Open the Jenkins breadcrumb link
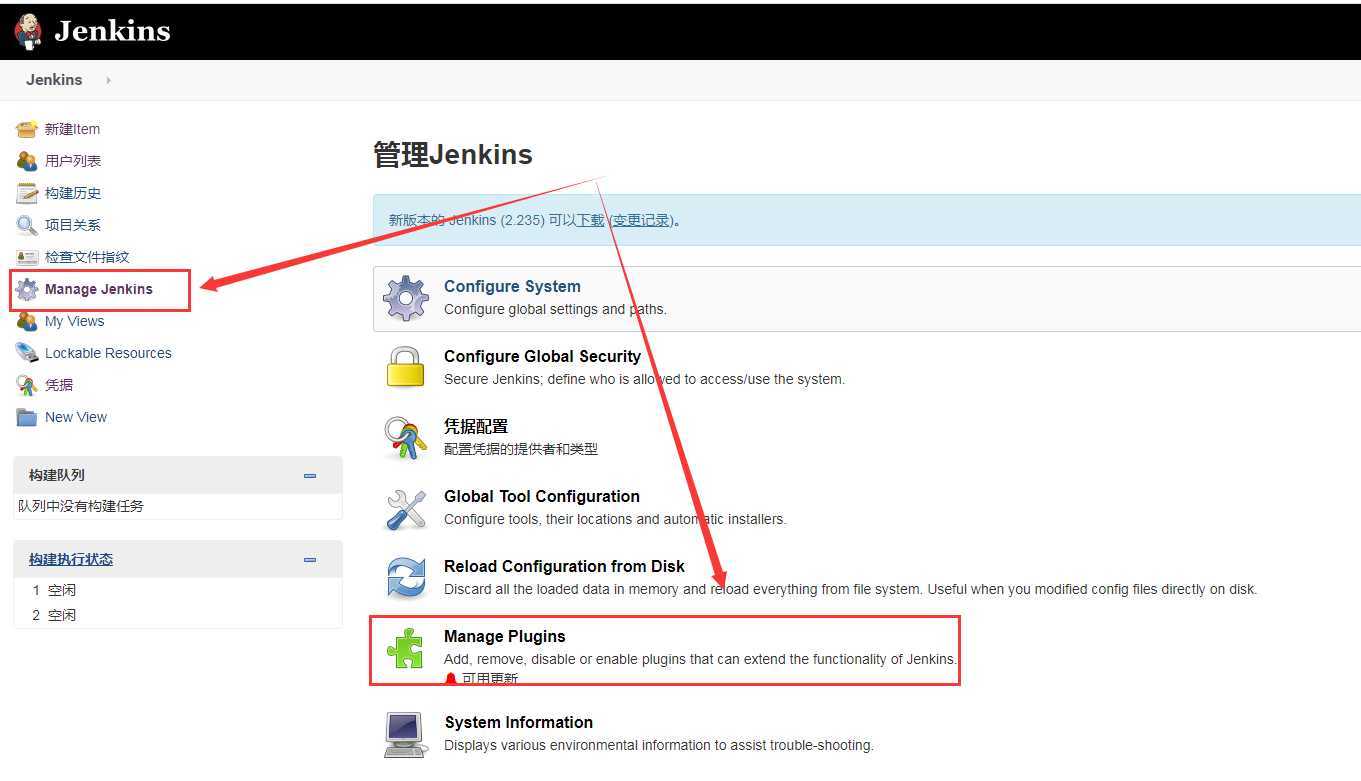The width and height of the screenshot is (1361, 781). 54,80
